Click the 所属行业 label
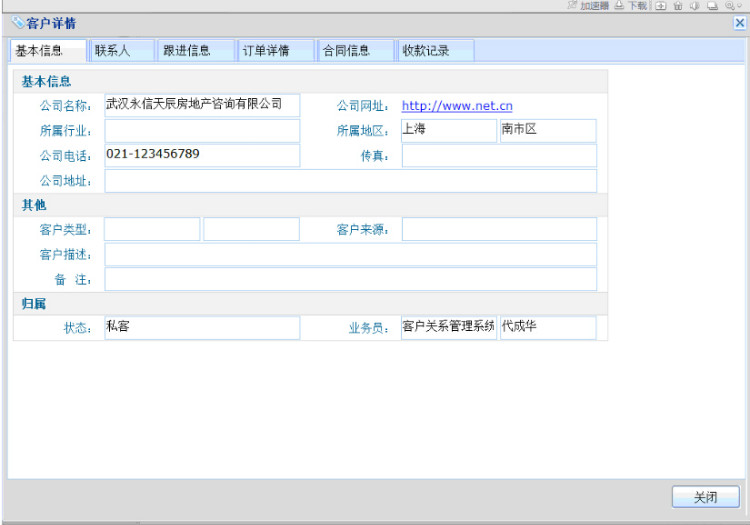This screenshot has height=525, width=750. [66, 131]
